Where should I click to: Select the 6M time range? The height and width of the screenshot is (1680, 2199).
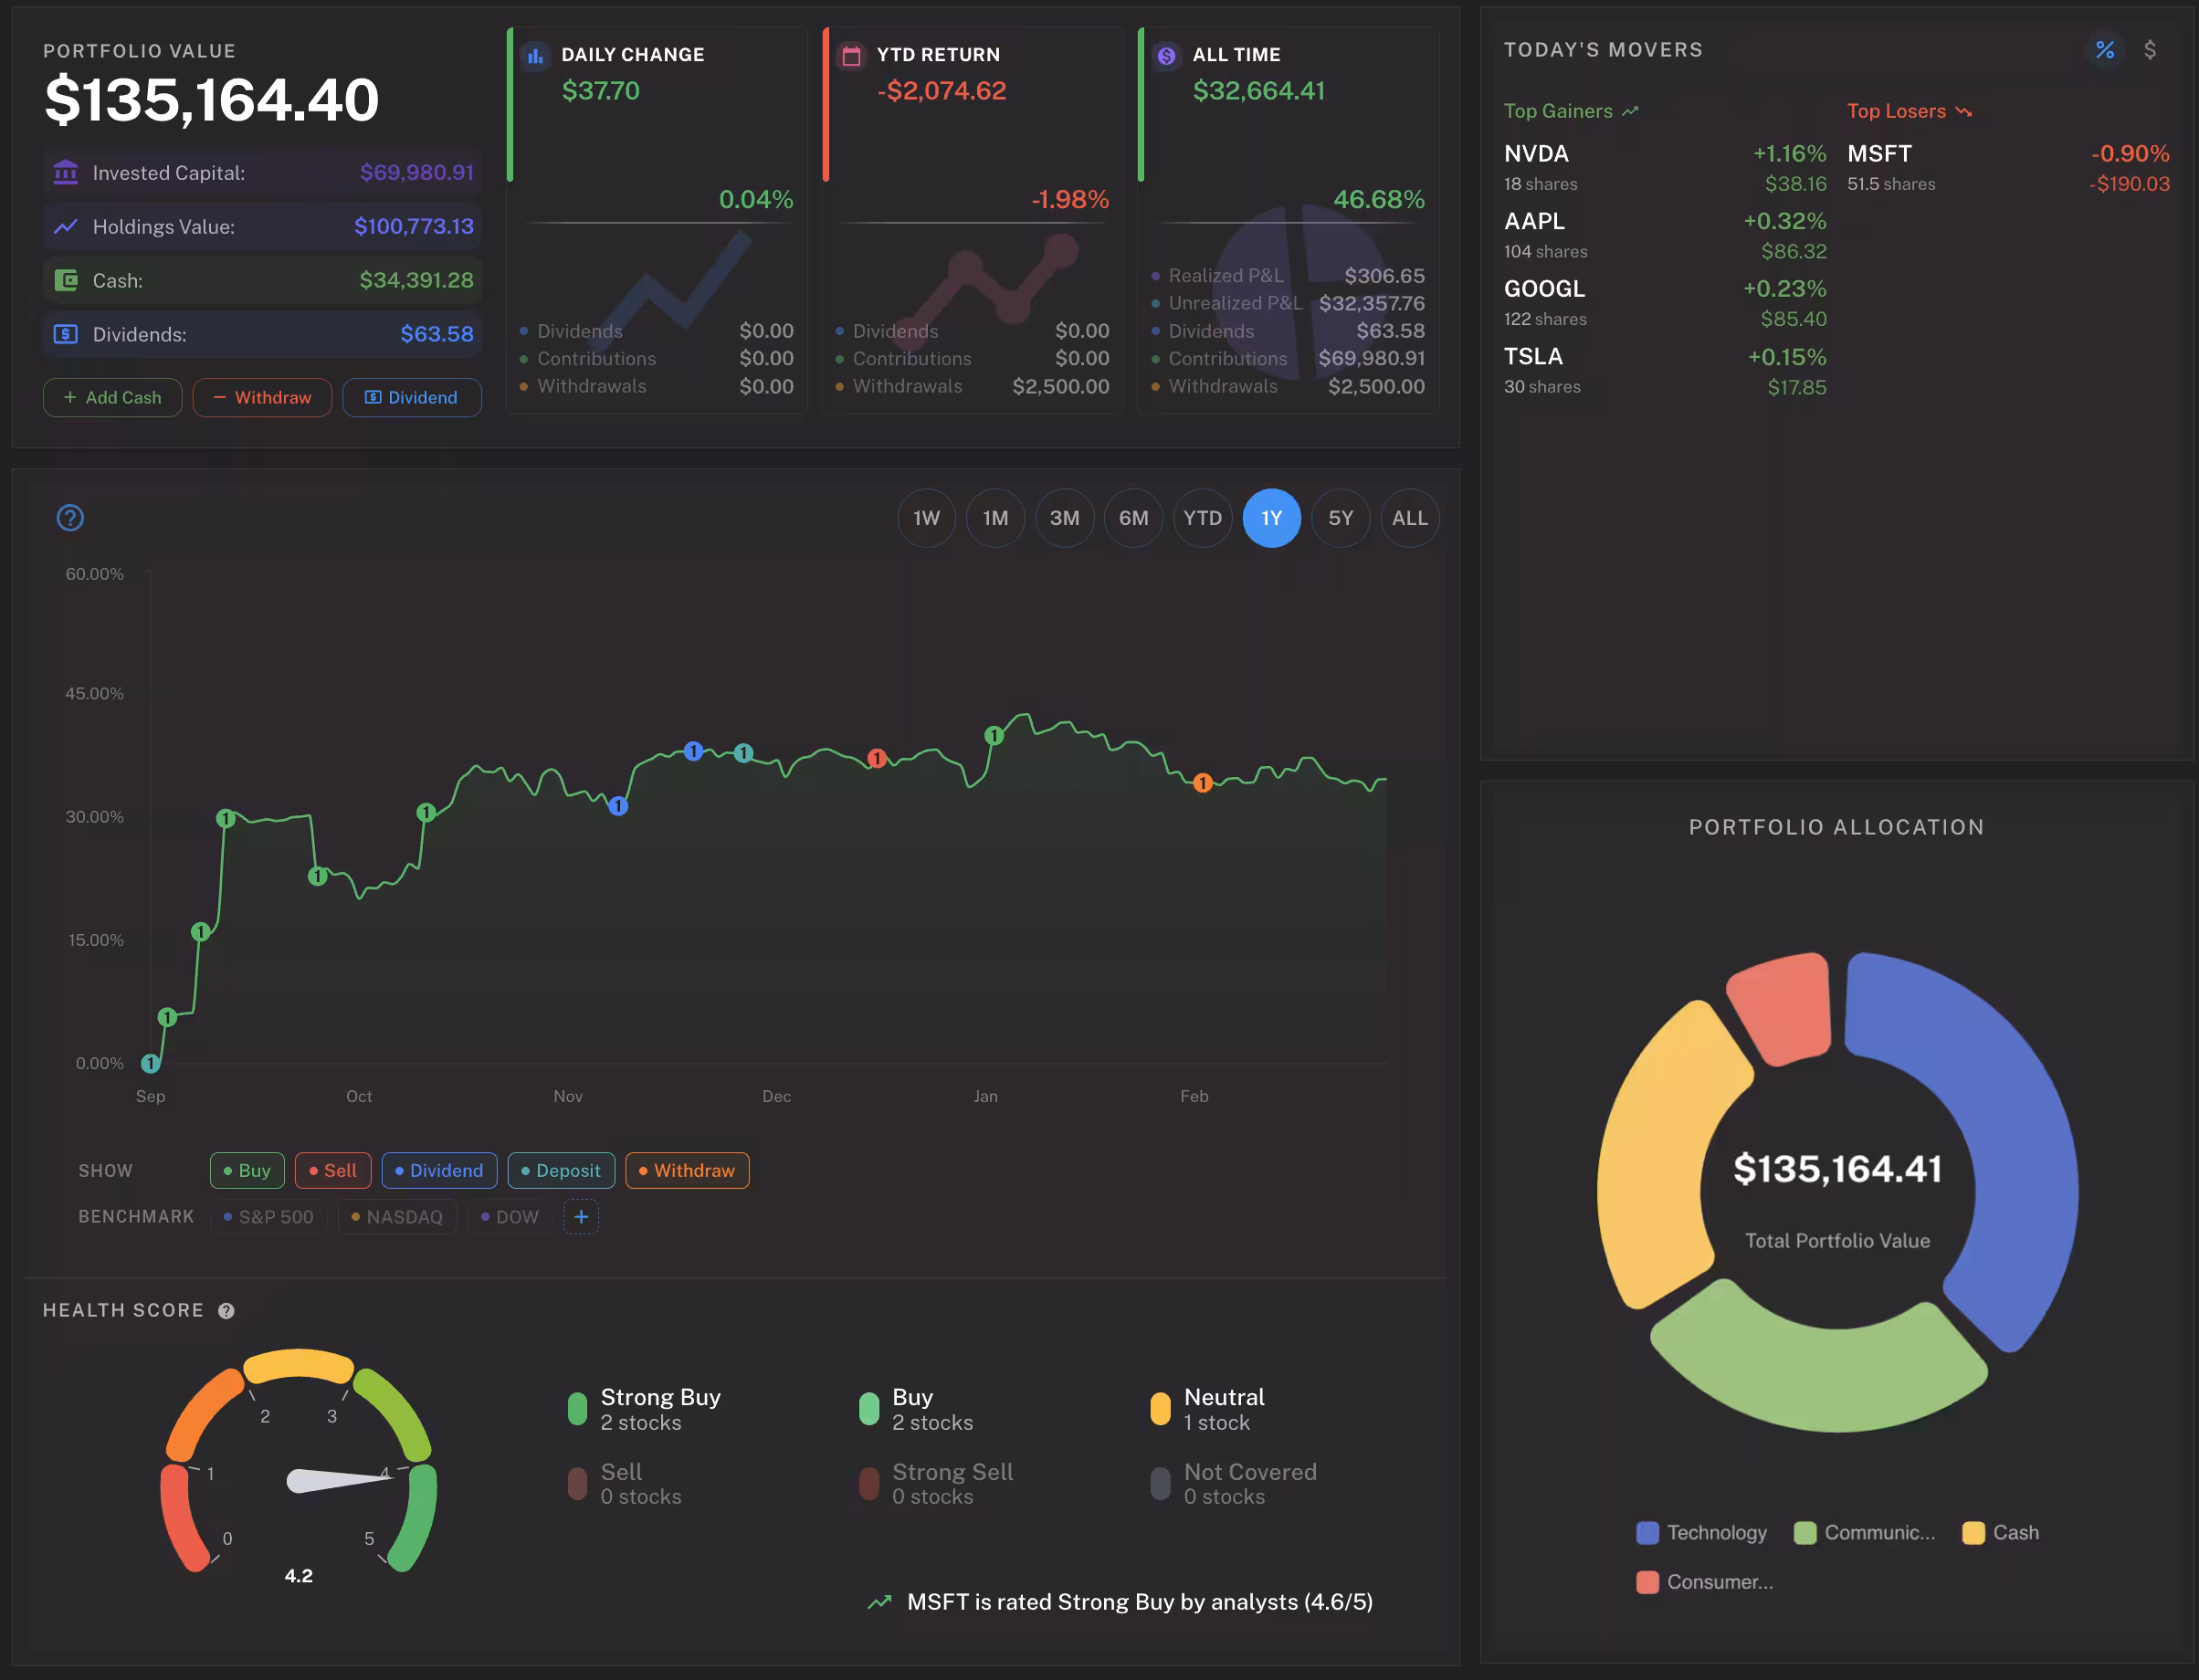(1133, 518)
